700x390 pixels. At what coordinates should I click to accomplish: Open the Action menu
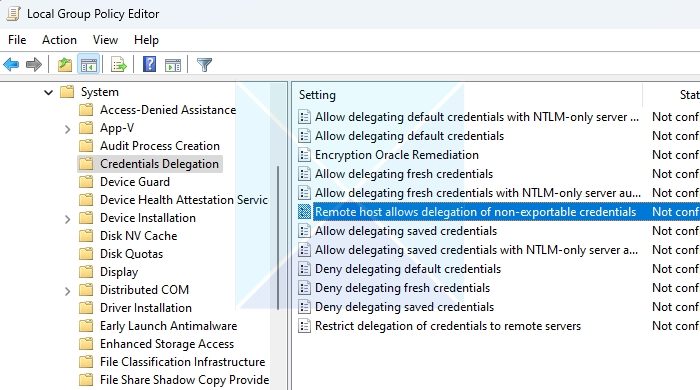click(x=59, y=40)
